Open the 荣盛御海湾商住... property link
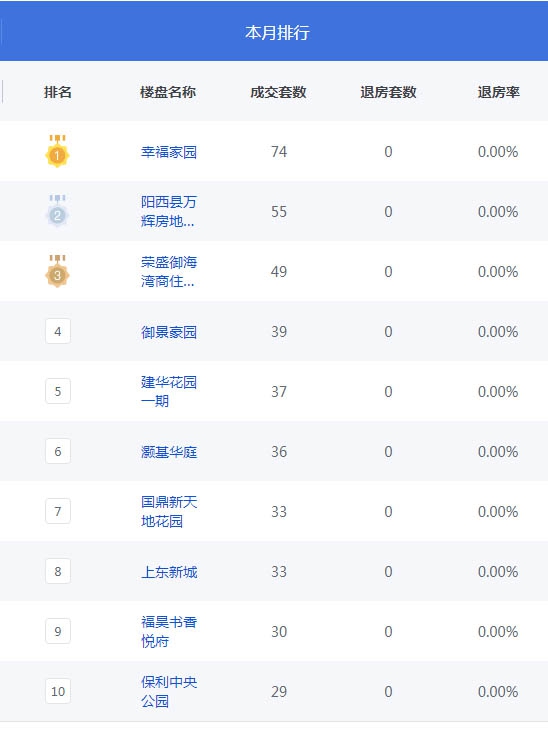This screenshot has width=548, height=740. (x=169, y=271)
